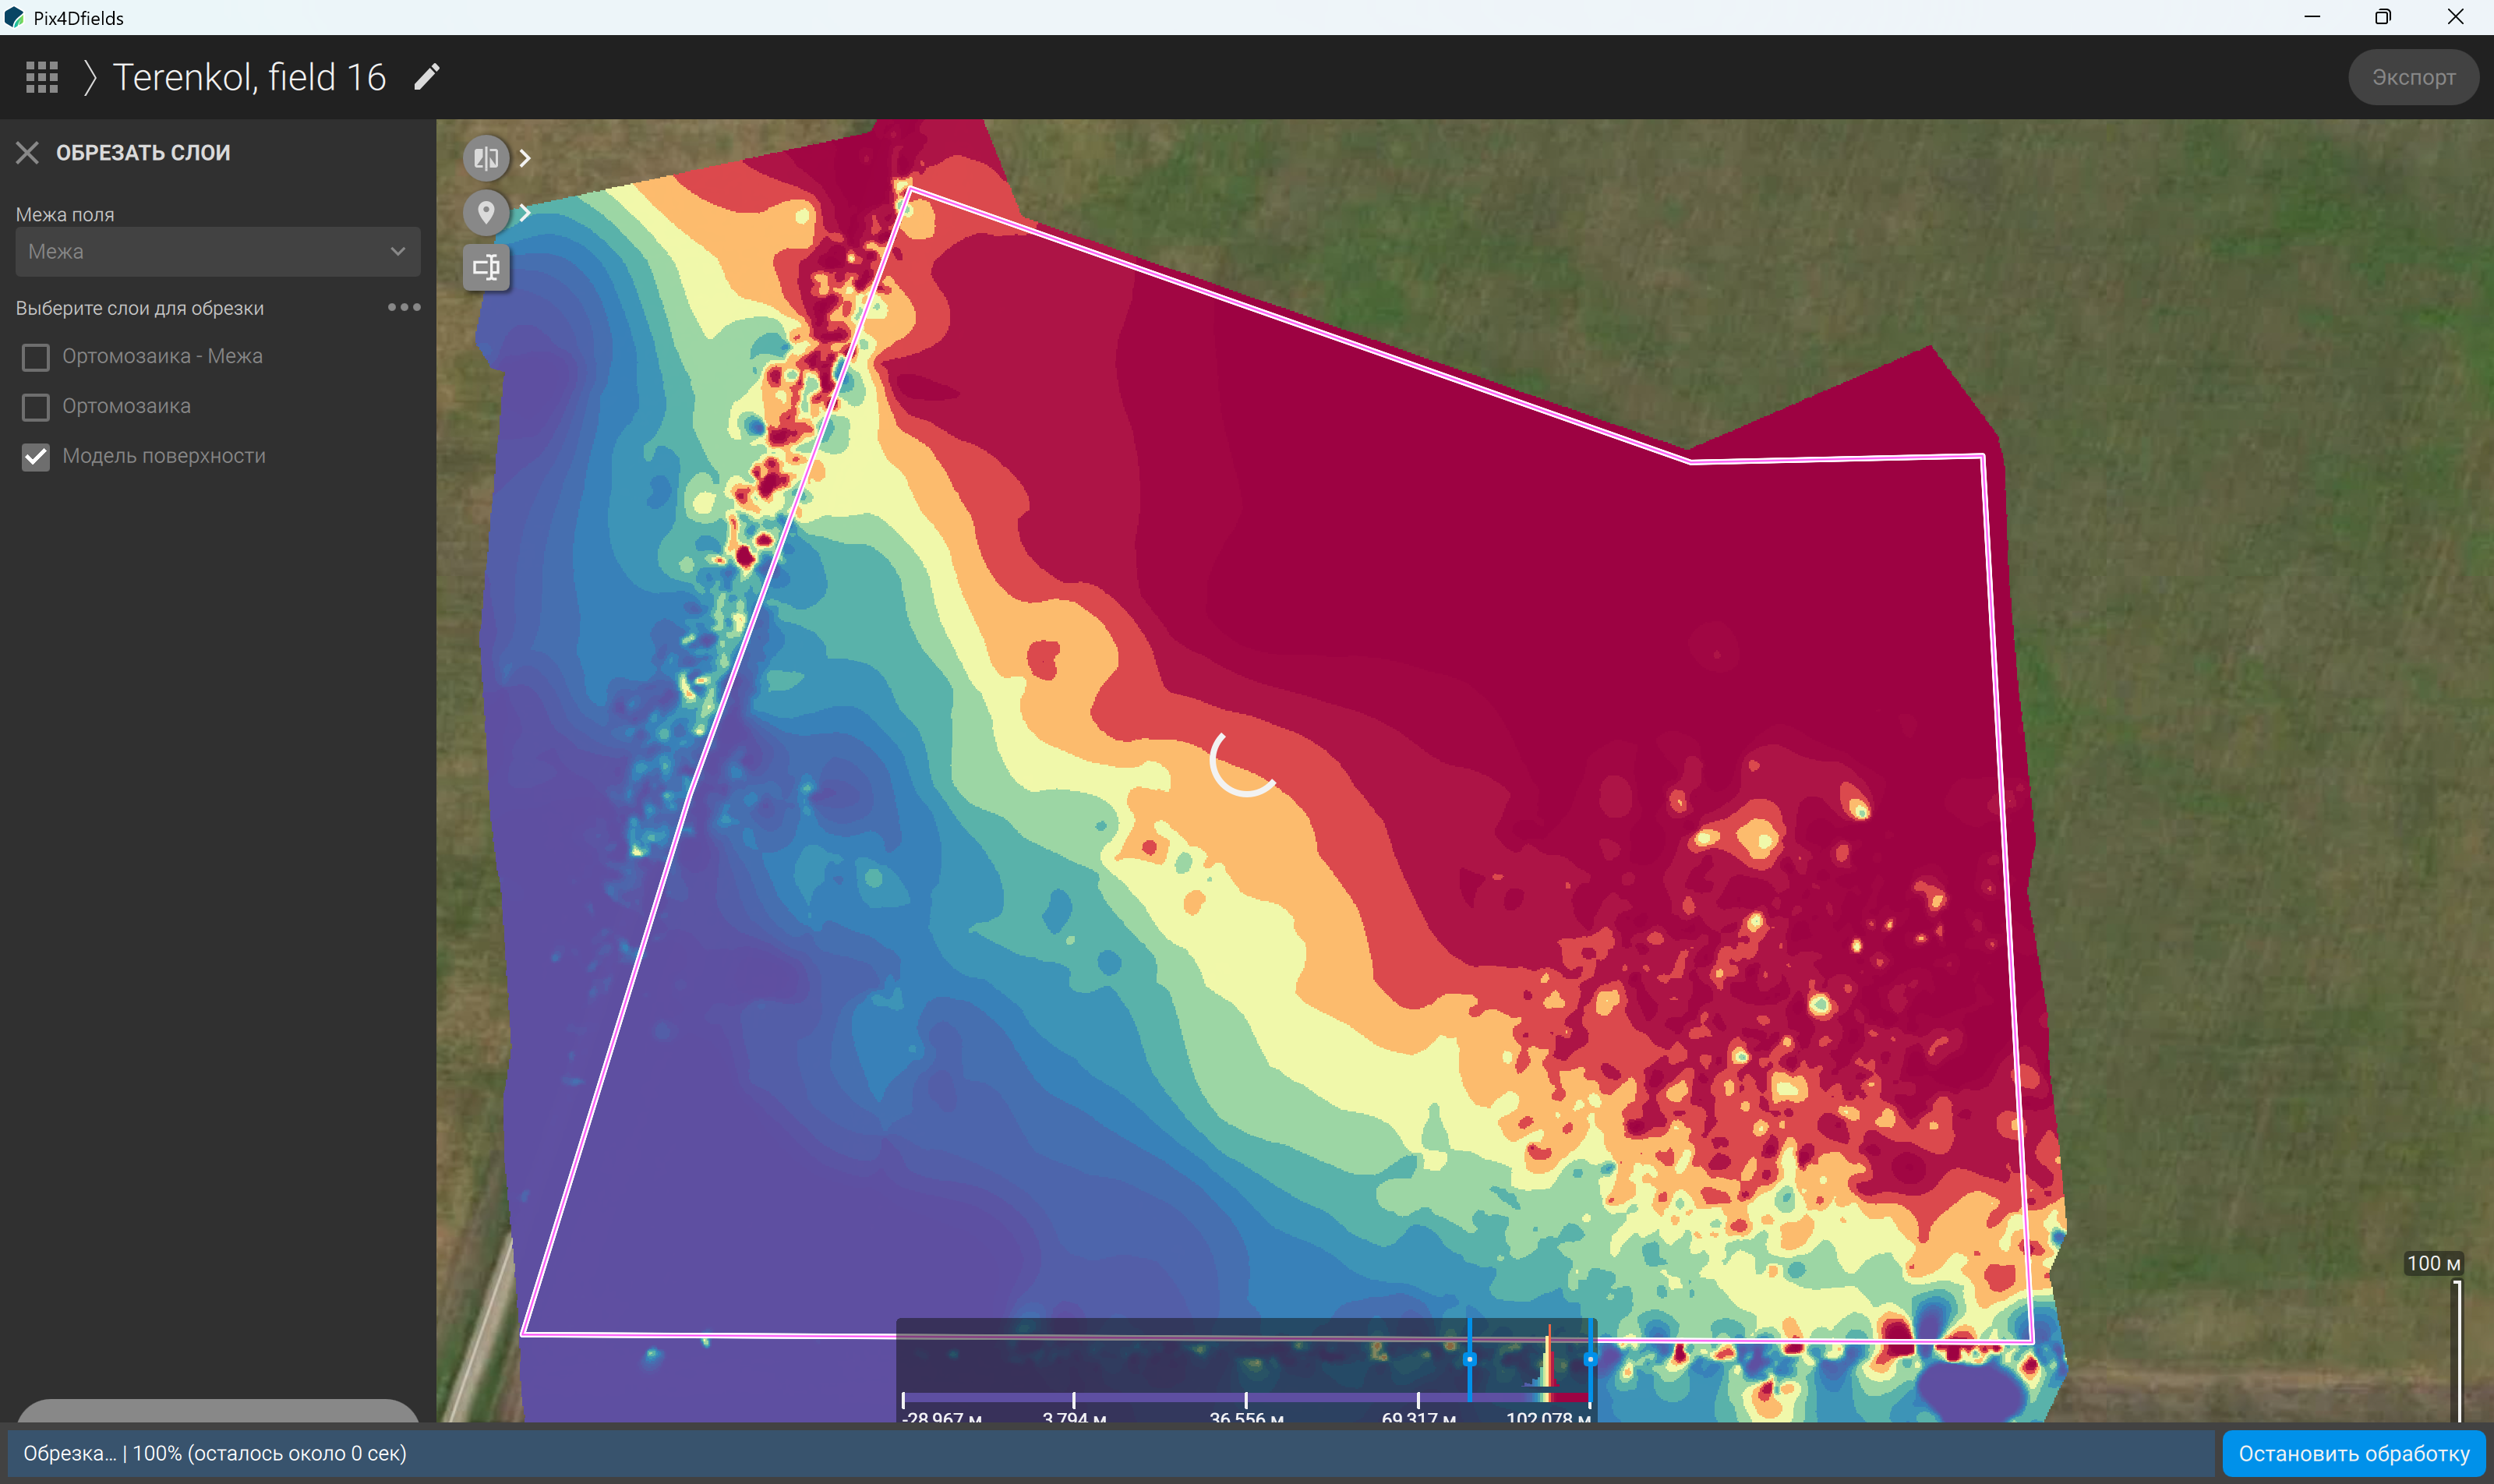Open the compare view tool
The height and width of the screenshot is (1484, 2494).
pos(486,158)
